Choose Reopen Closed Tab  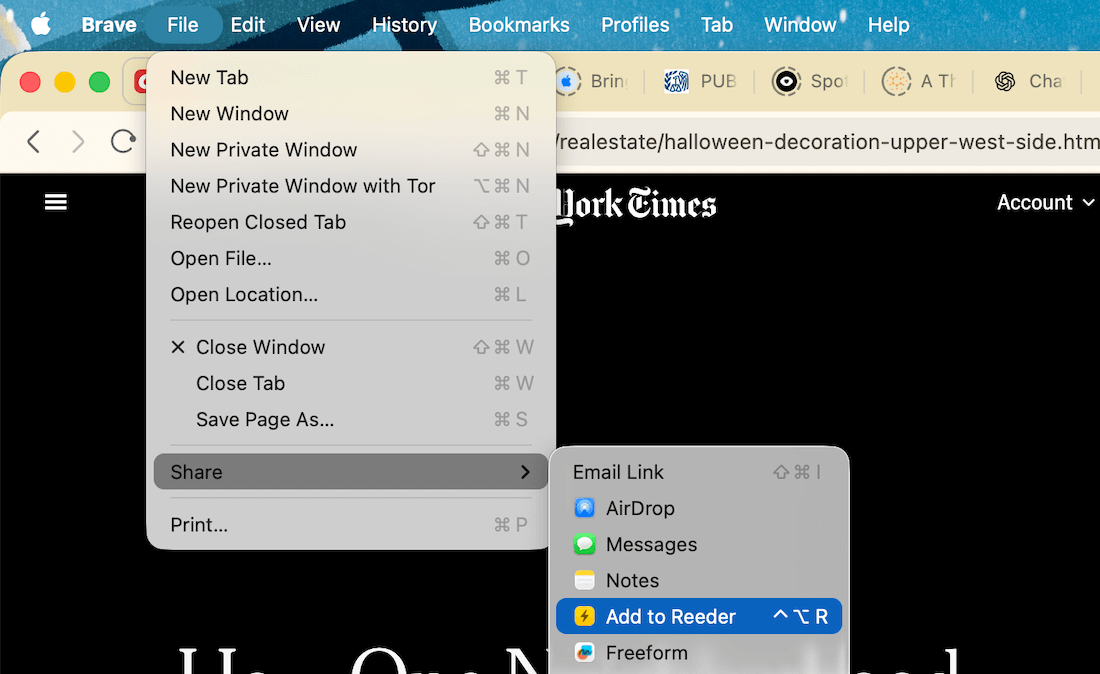[258, 222]
